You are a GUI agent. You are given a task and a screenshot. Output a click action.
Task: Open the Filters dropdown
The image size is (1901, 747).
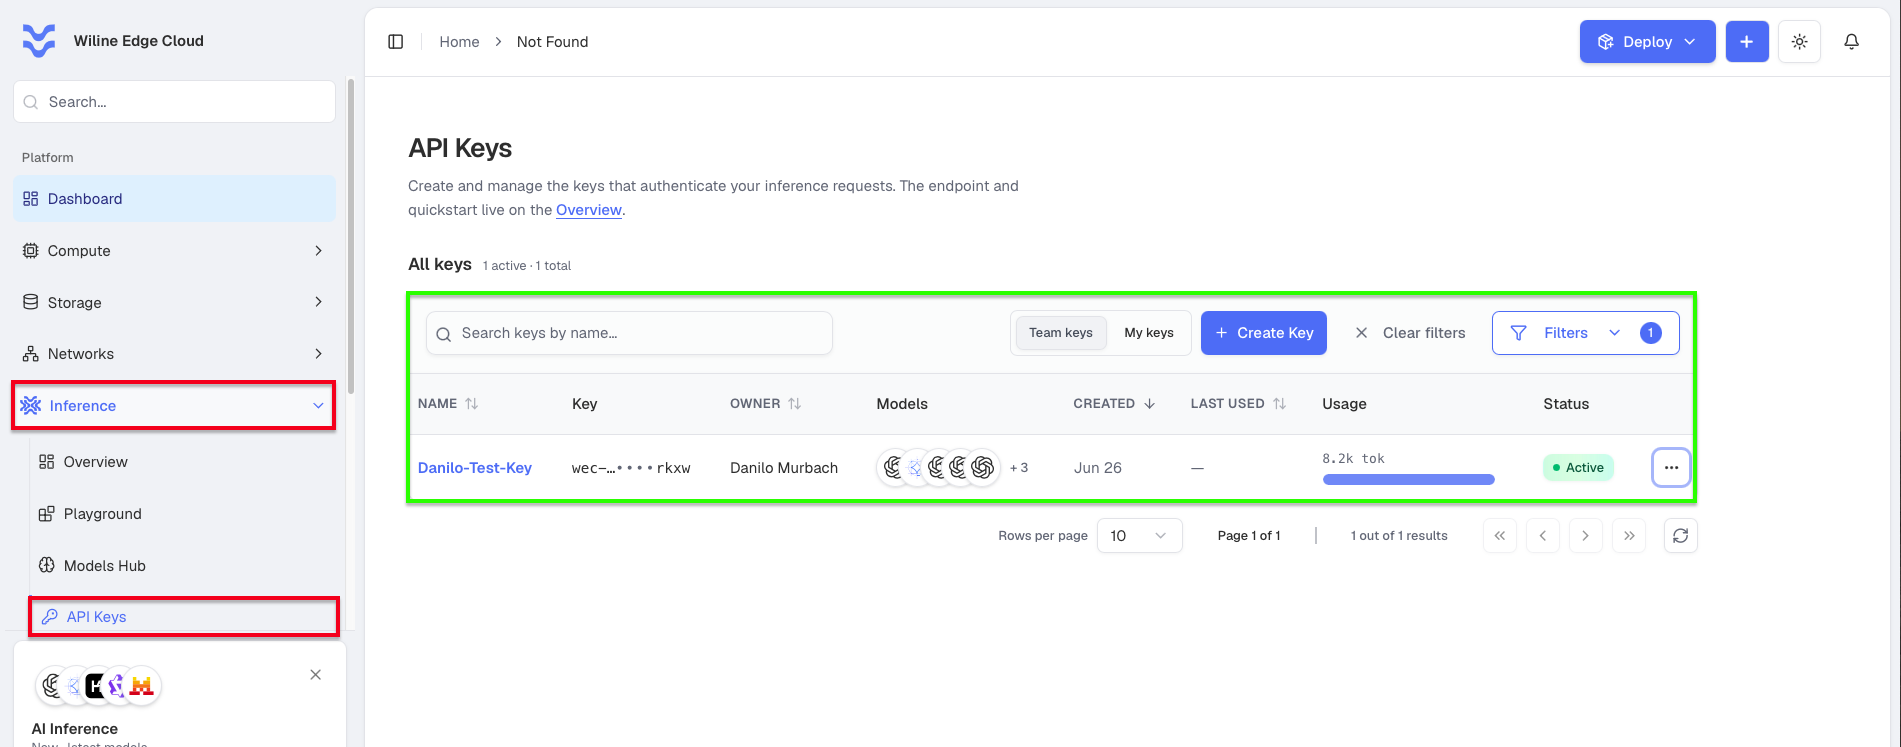pos(1585,333)
